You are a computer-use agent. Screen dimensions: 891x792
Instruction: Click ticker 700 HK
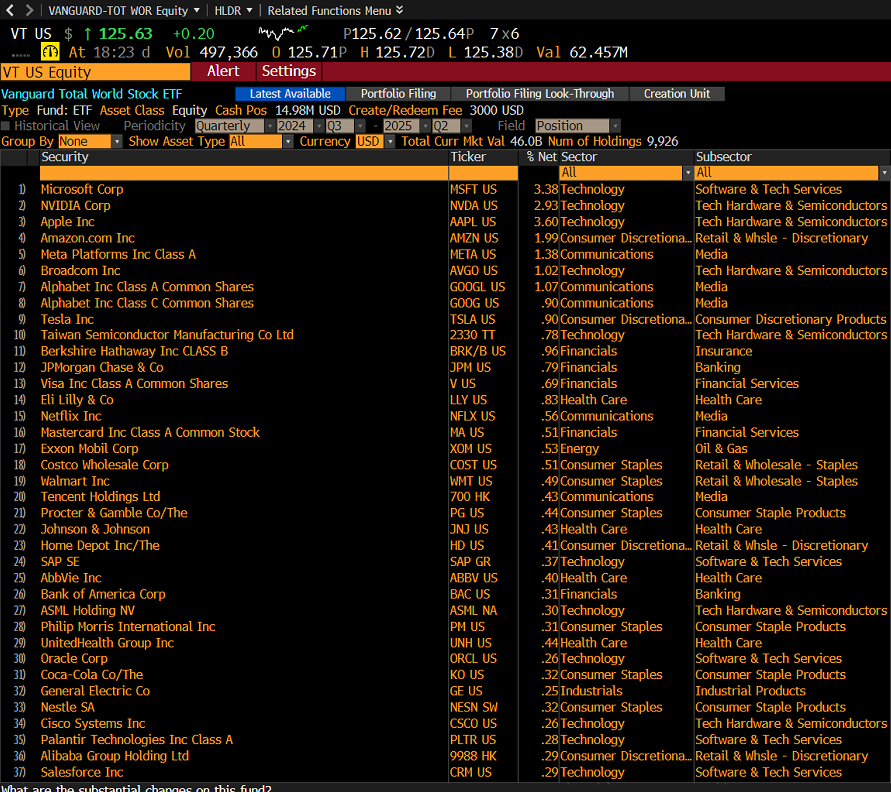[x=470, y=497]
